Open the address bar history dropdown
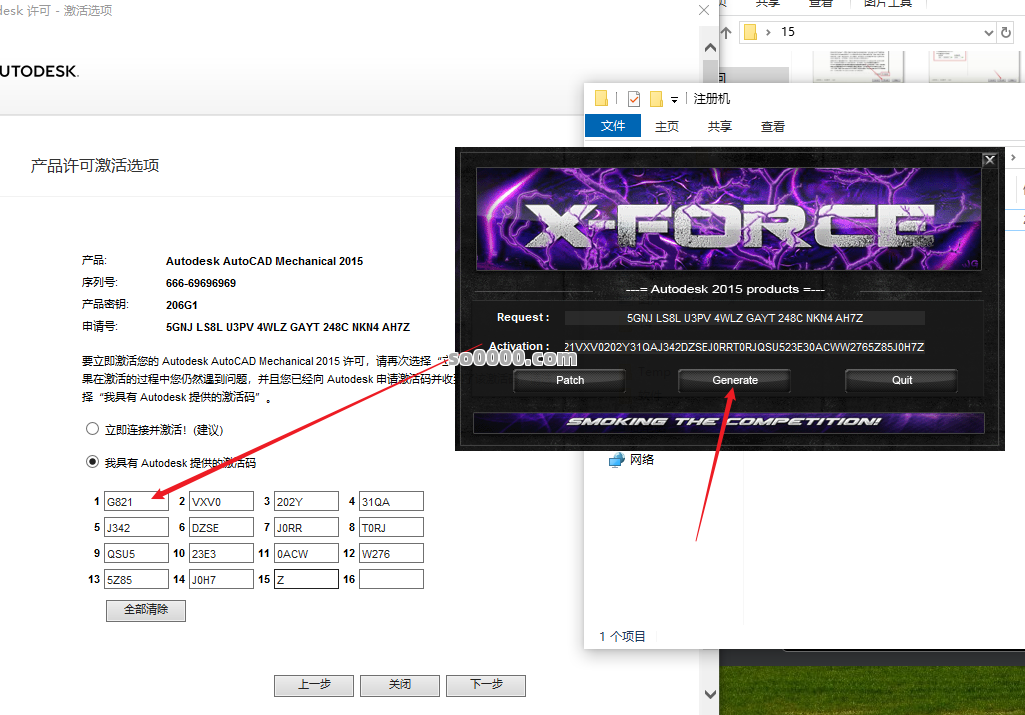Viewport: 1025px width, 715px height. [987, 32]
